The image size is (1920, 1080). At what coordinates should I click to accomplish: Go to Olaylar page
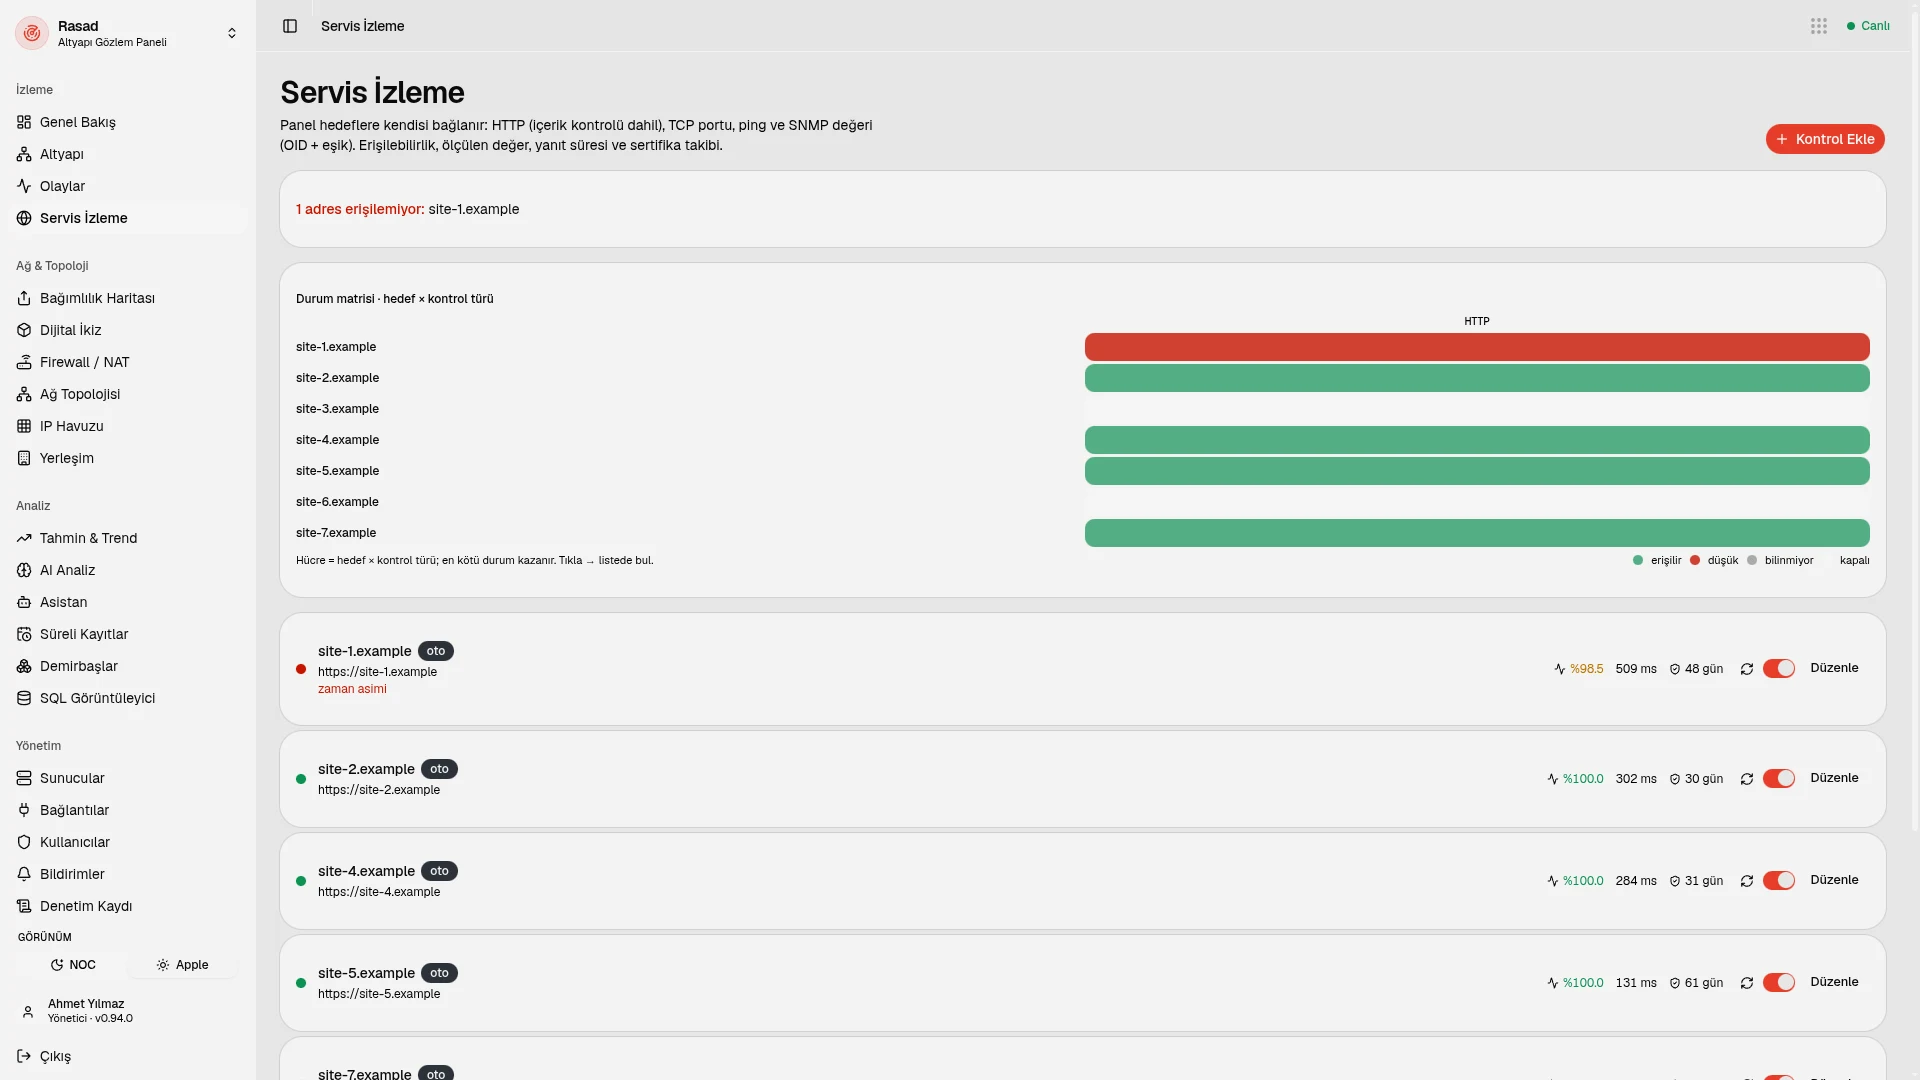(x=127, y=186)
